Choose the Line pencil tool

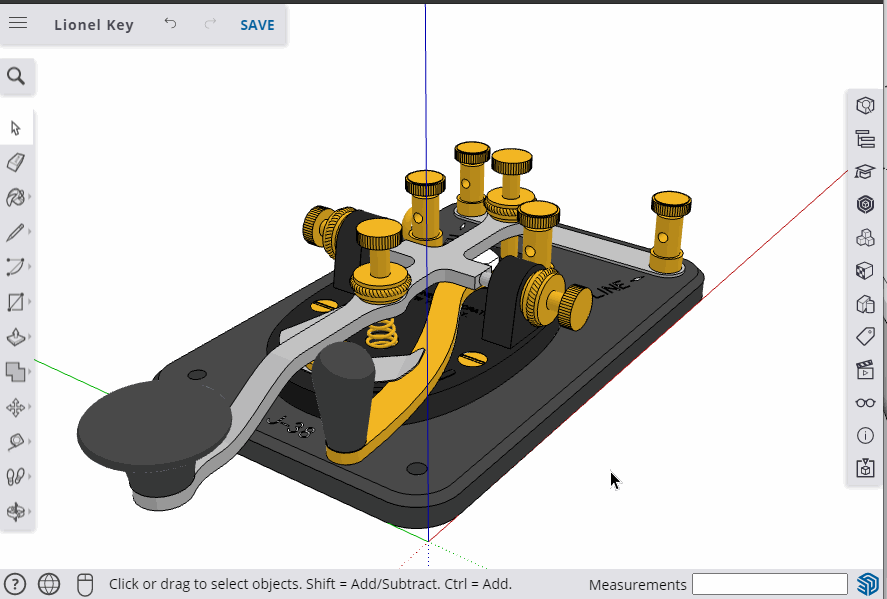(x=15, y=231)
